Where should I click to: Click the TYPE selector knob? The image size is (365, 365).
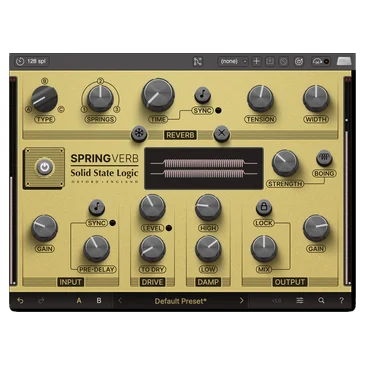pyautogui.click(x=44, y=99)
